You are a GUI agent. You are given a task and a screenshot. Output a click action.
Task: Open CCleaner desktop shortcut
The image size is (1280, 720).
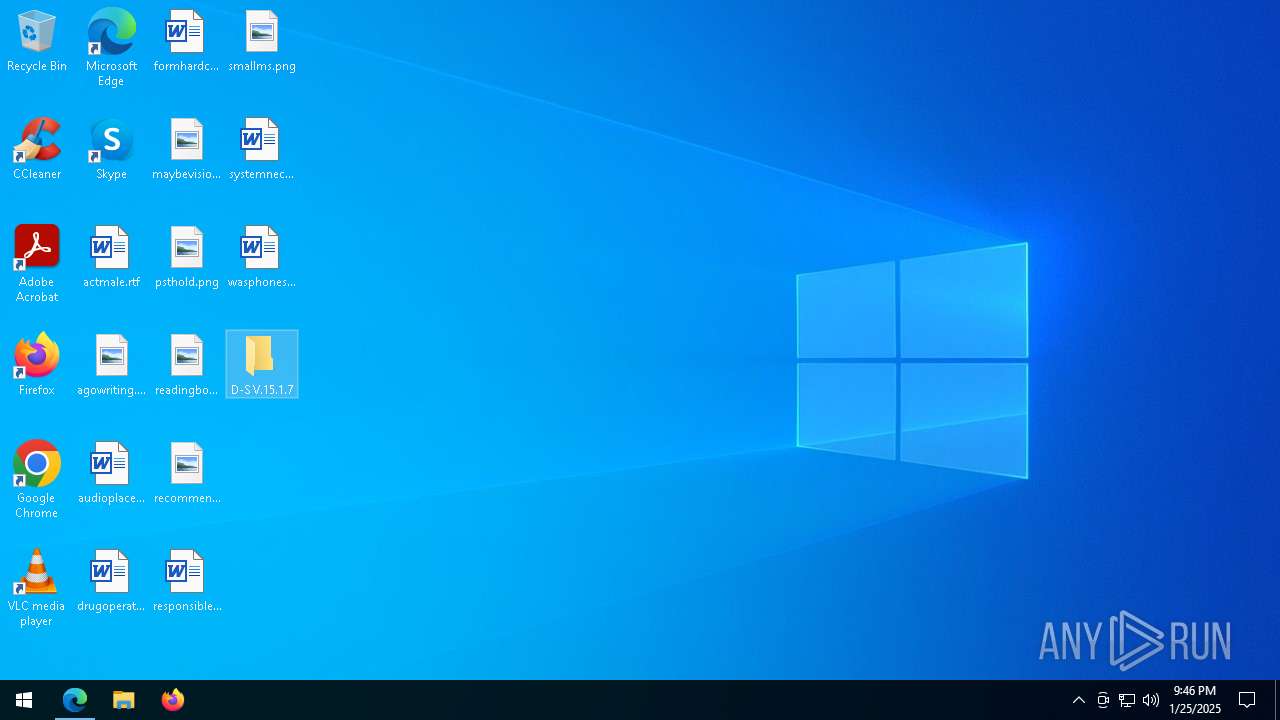point(37,150)
